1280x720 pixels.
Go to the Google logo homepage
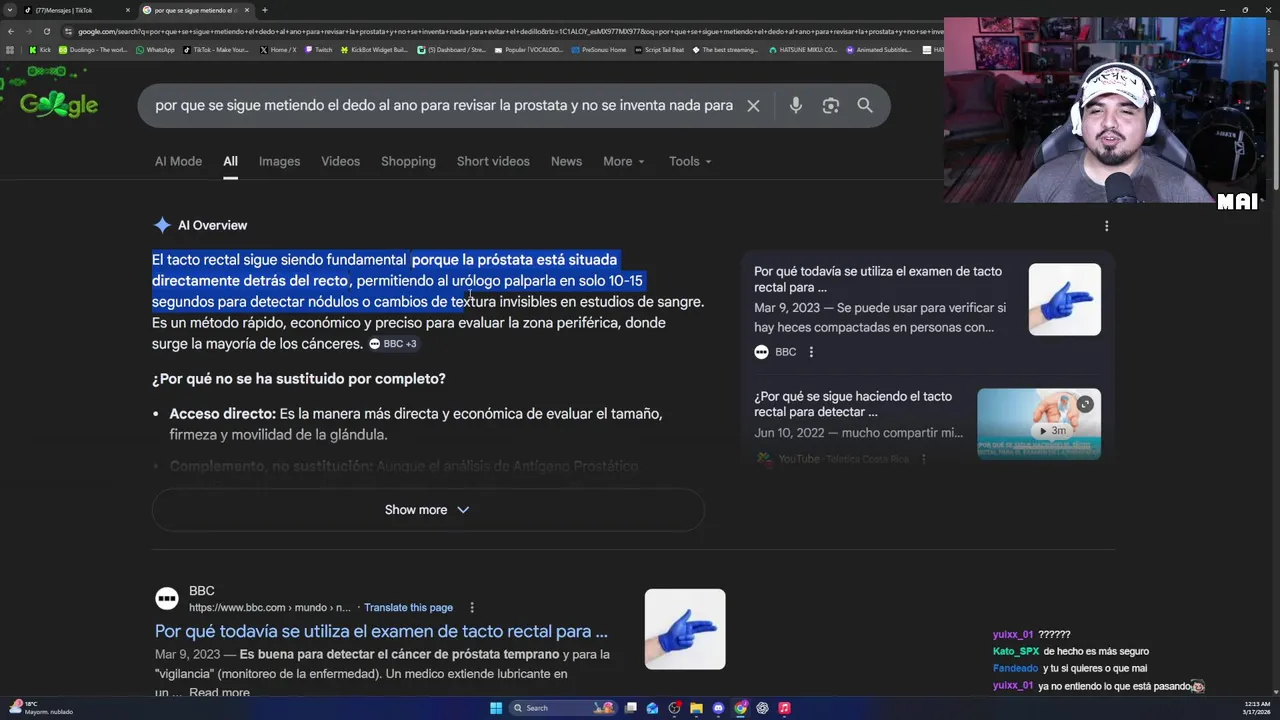point(59,104)
